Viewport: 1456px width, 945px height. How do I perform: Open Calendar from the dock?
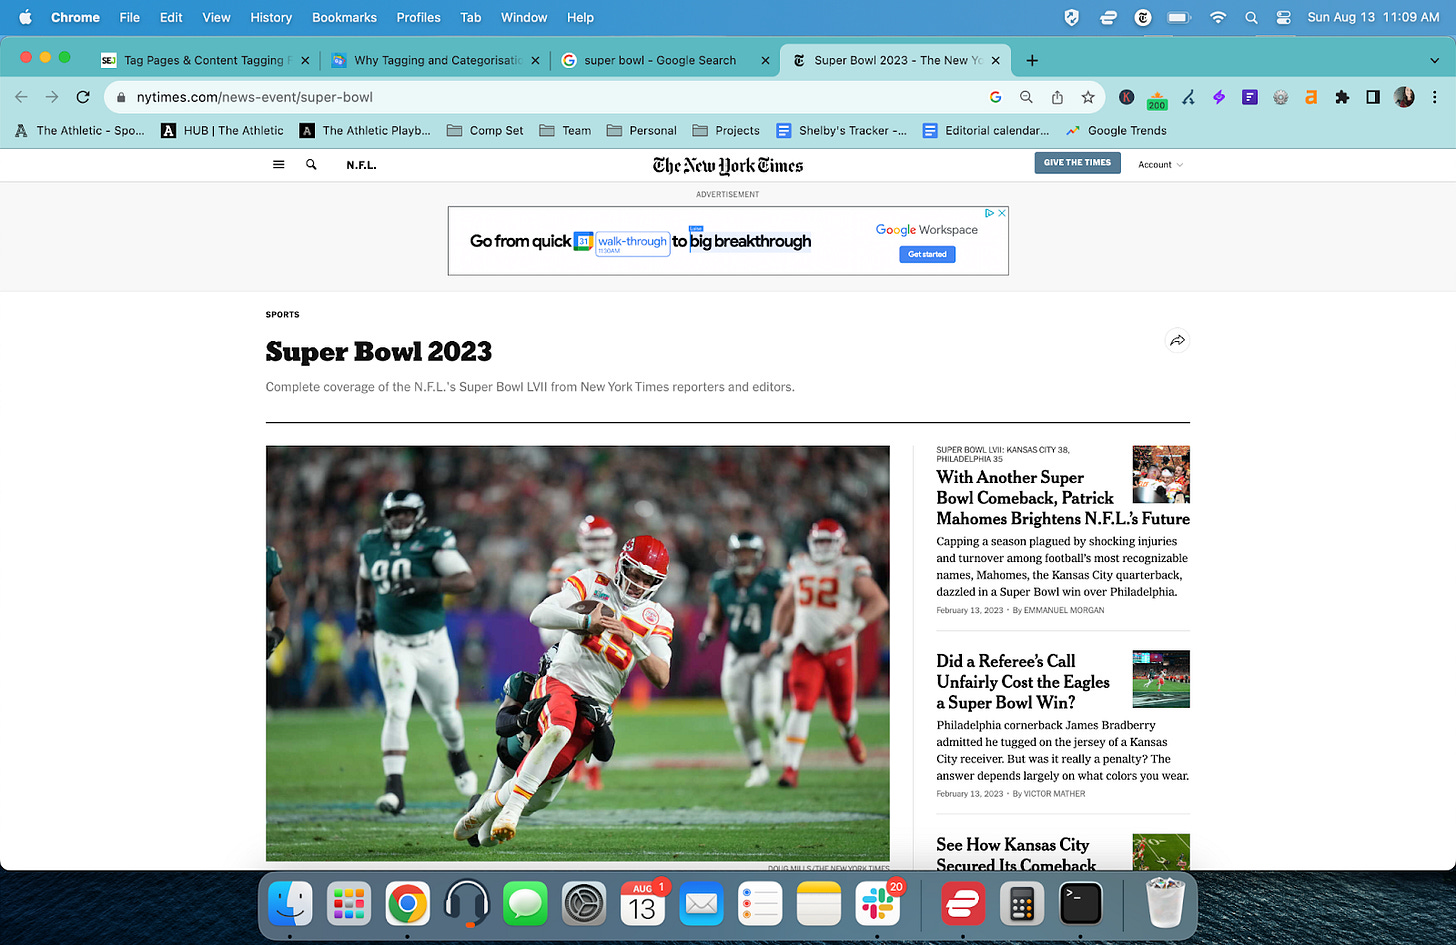643,904
